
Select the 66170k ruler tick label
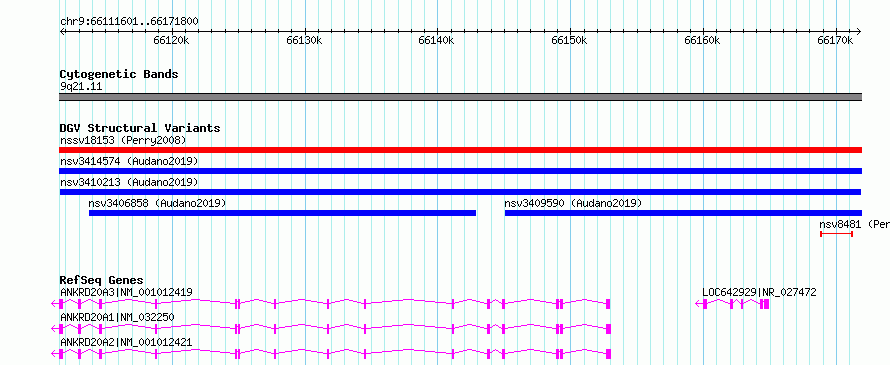835,40
